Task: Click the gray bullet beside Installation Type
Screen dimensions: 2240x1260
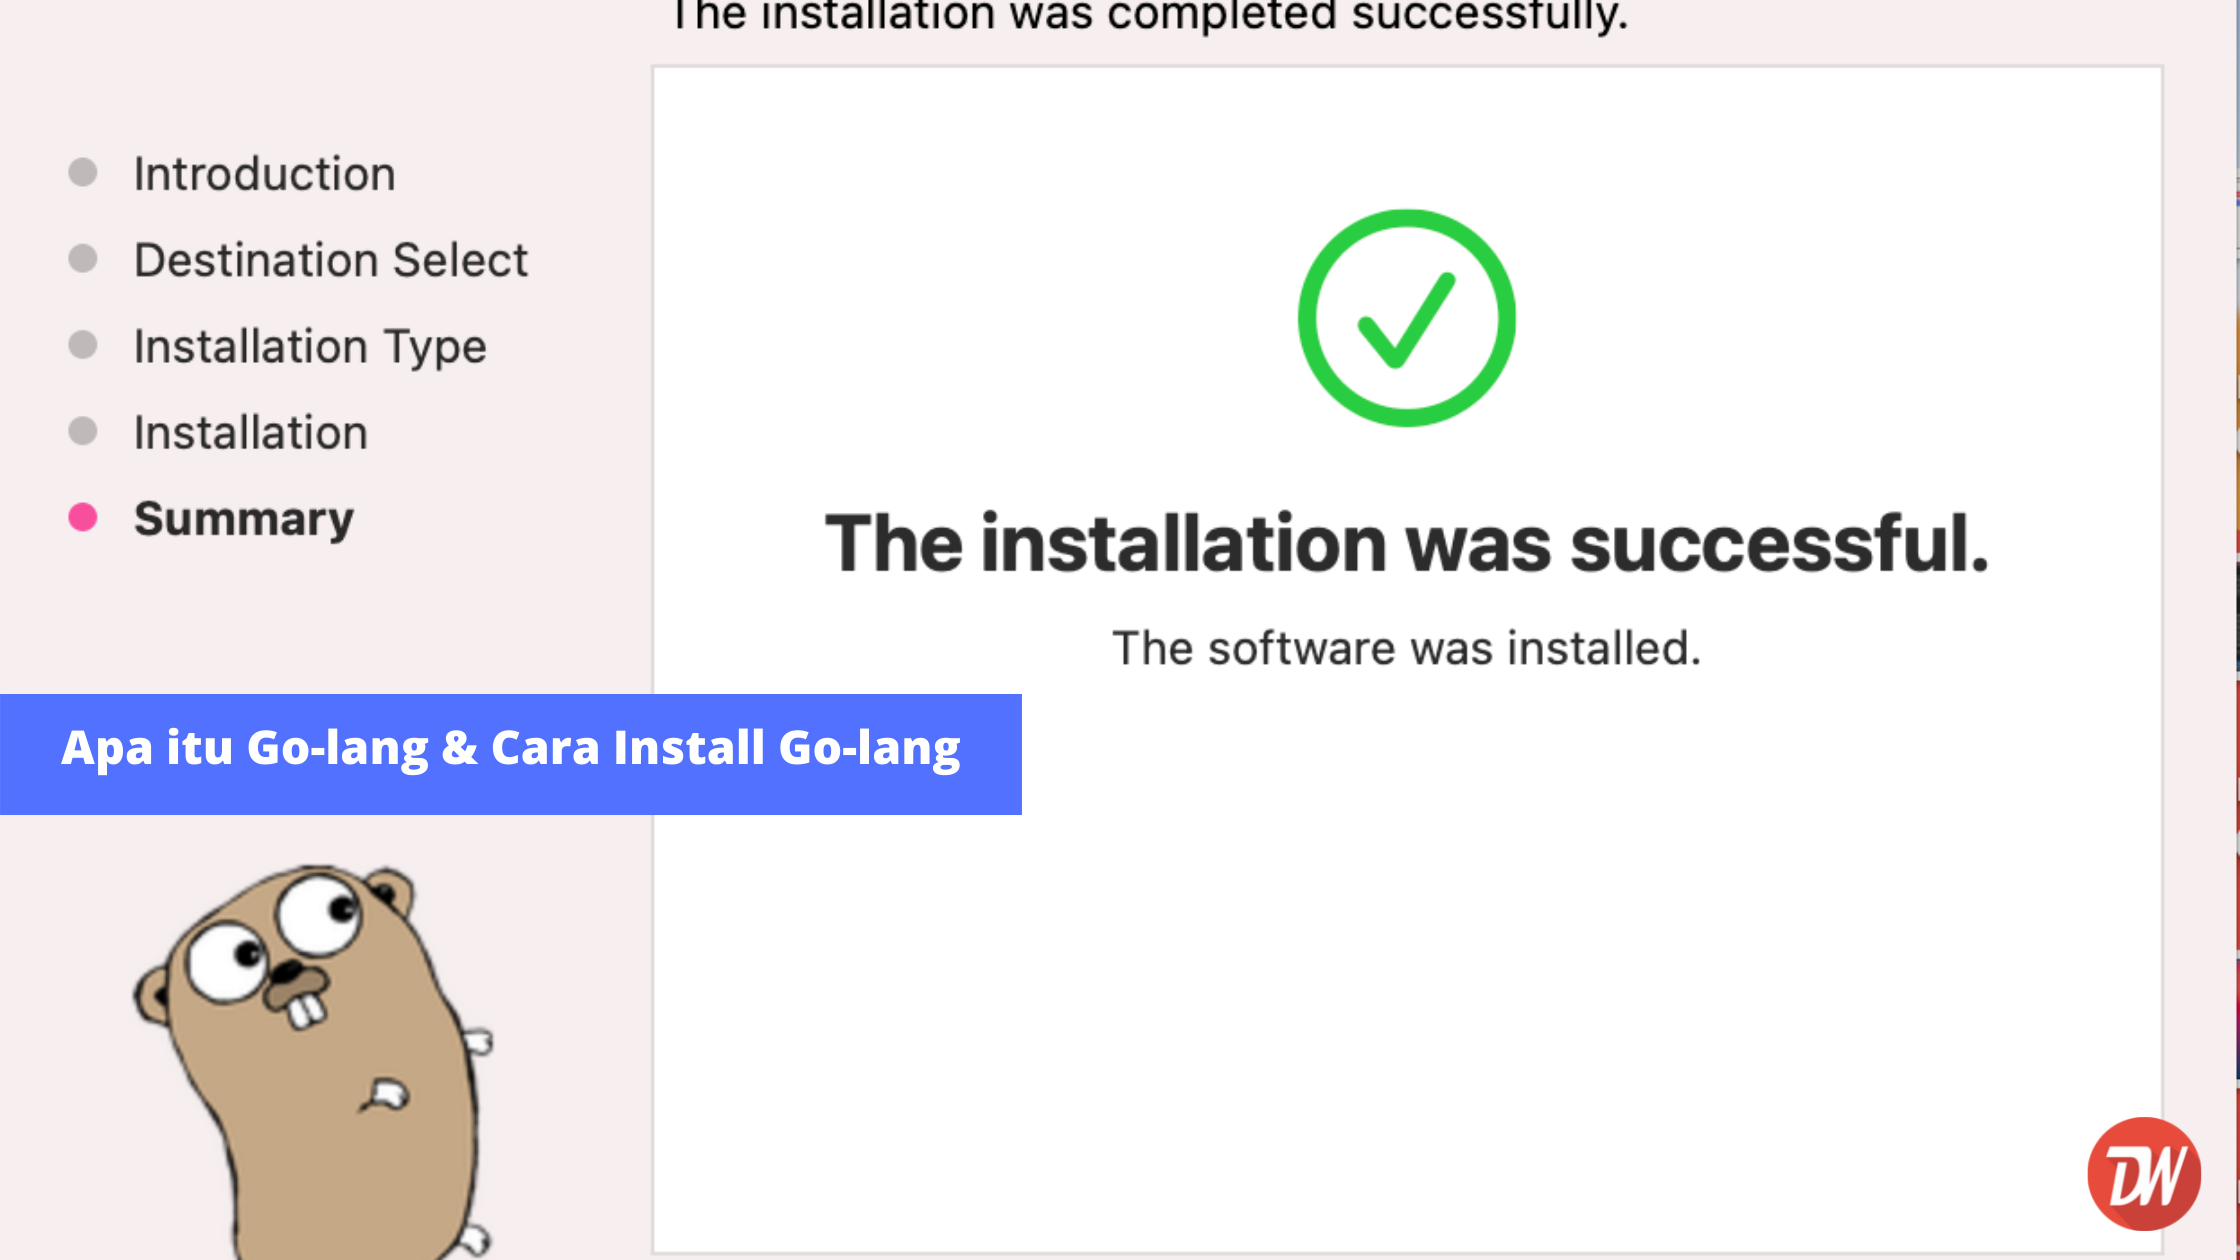Action: coord(83,346)
